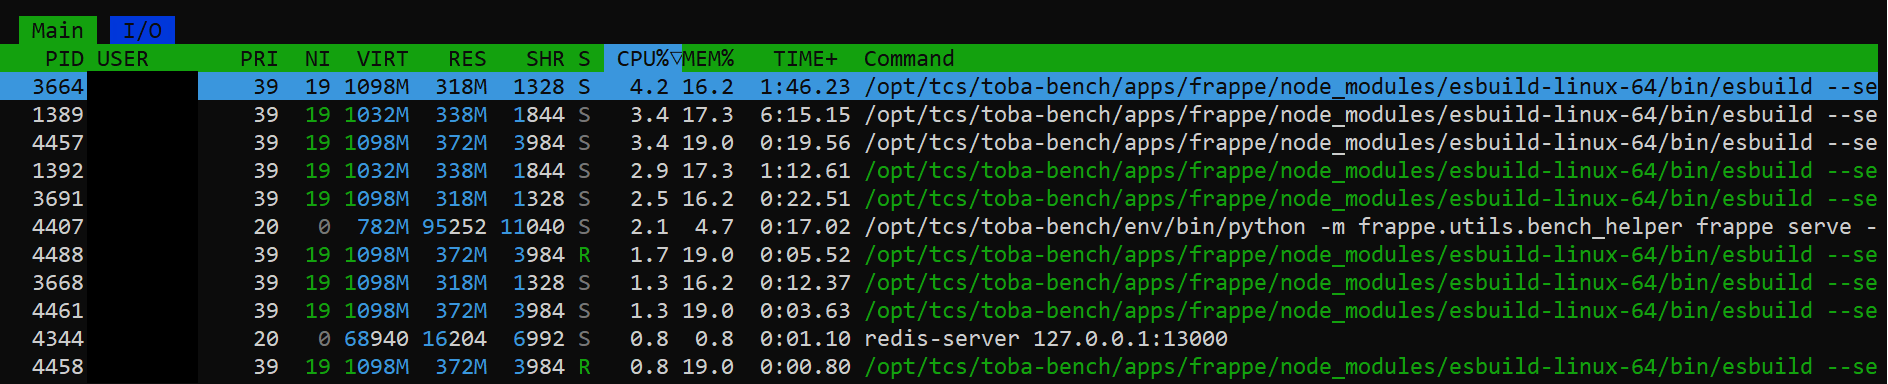Sort by the MEM% column header
Image resolution: width=1888 pixels, height=384 pixels.
(x=708, y=58)
